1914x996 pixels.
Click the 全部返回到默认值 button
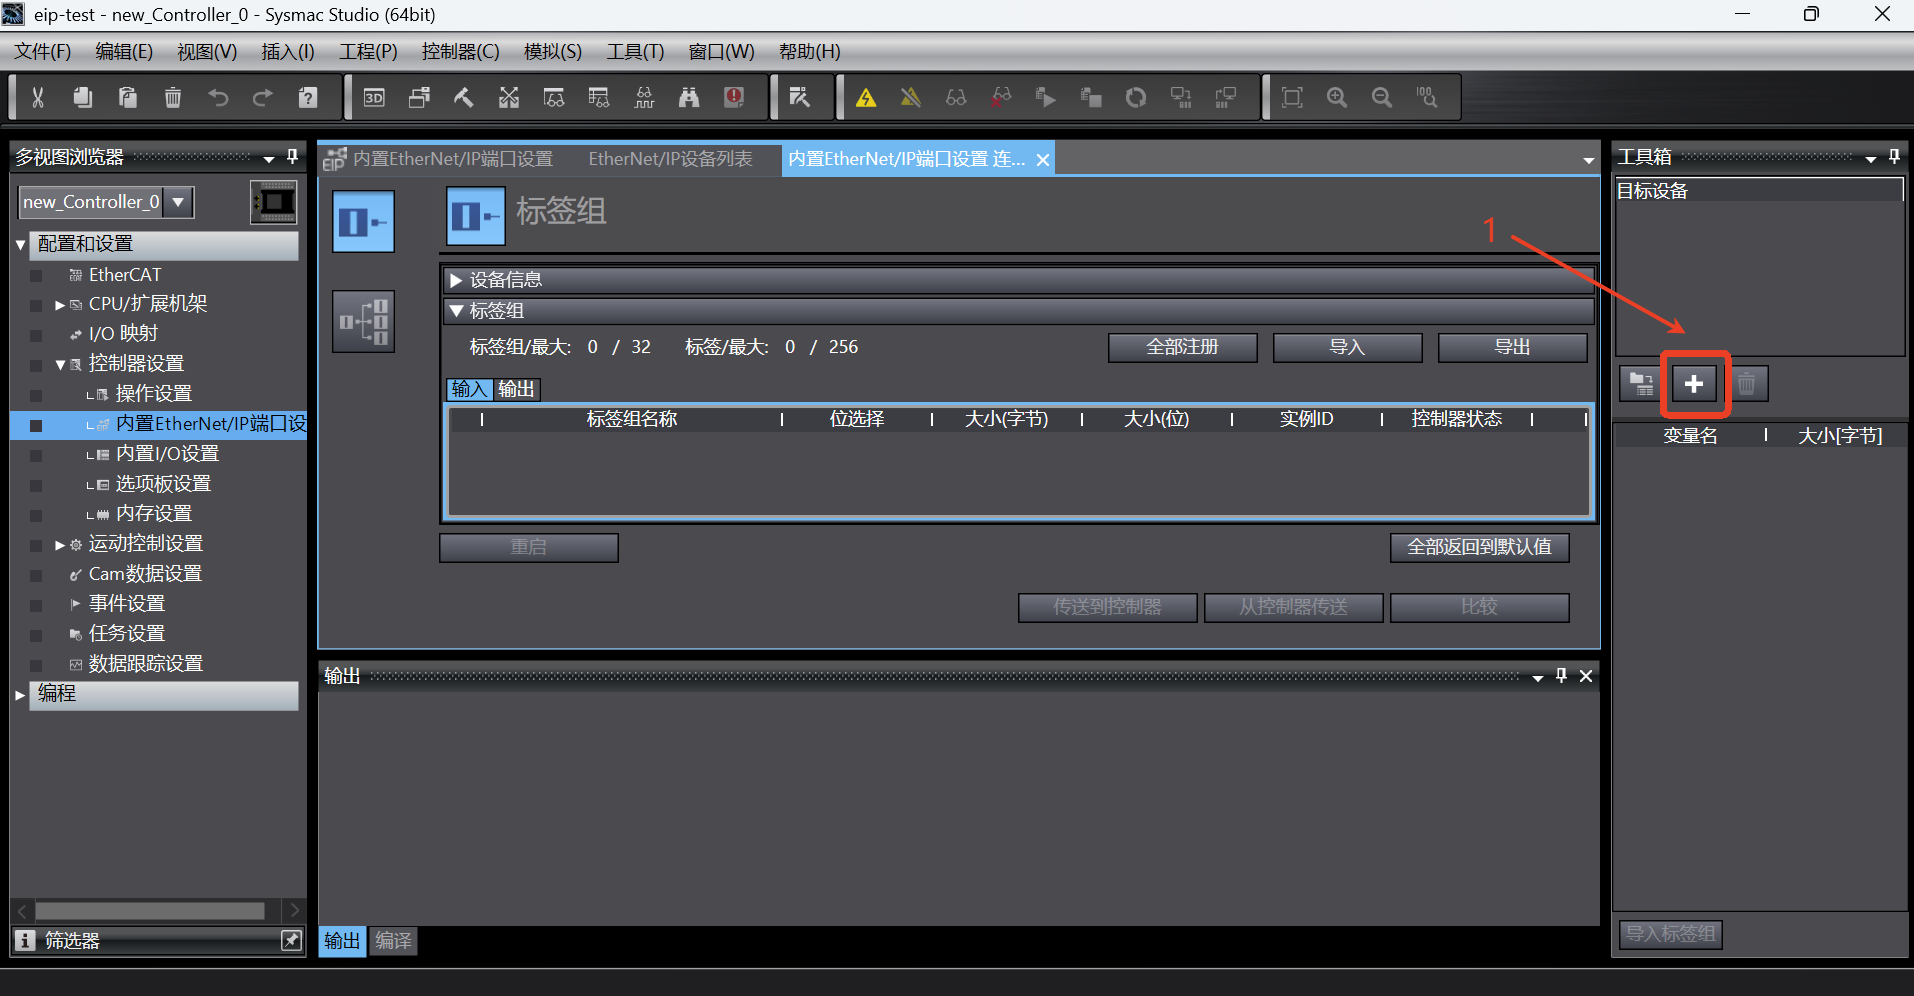(x=1479, y=547)
